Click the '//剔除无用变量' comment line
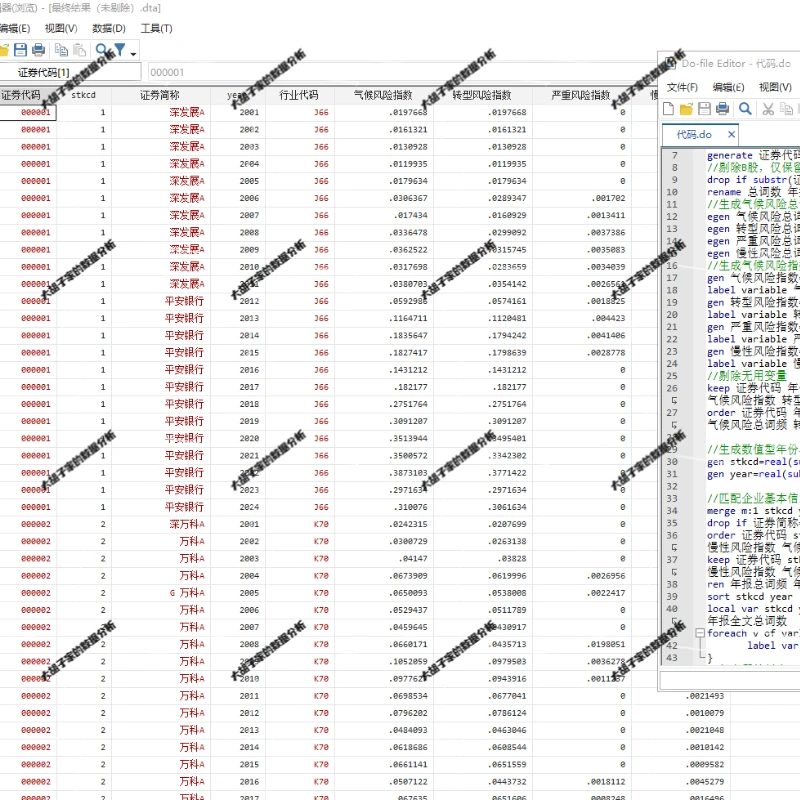 pos(747,376)
